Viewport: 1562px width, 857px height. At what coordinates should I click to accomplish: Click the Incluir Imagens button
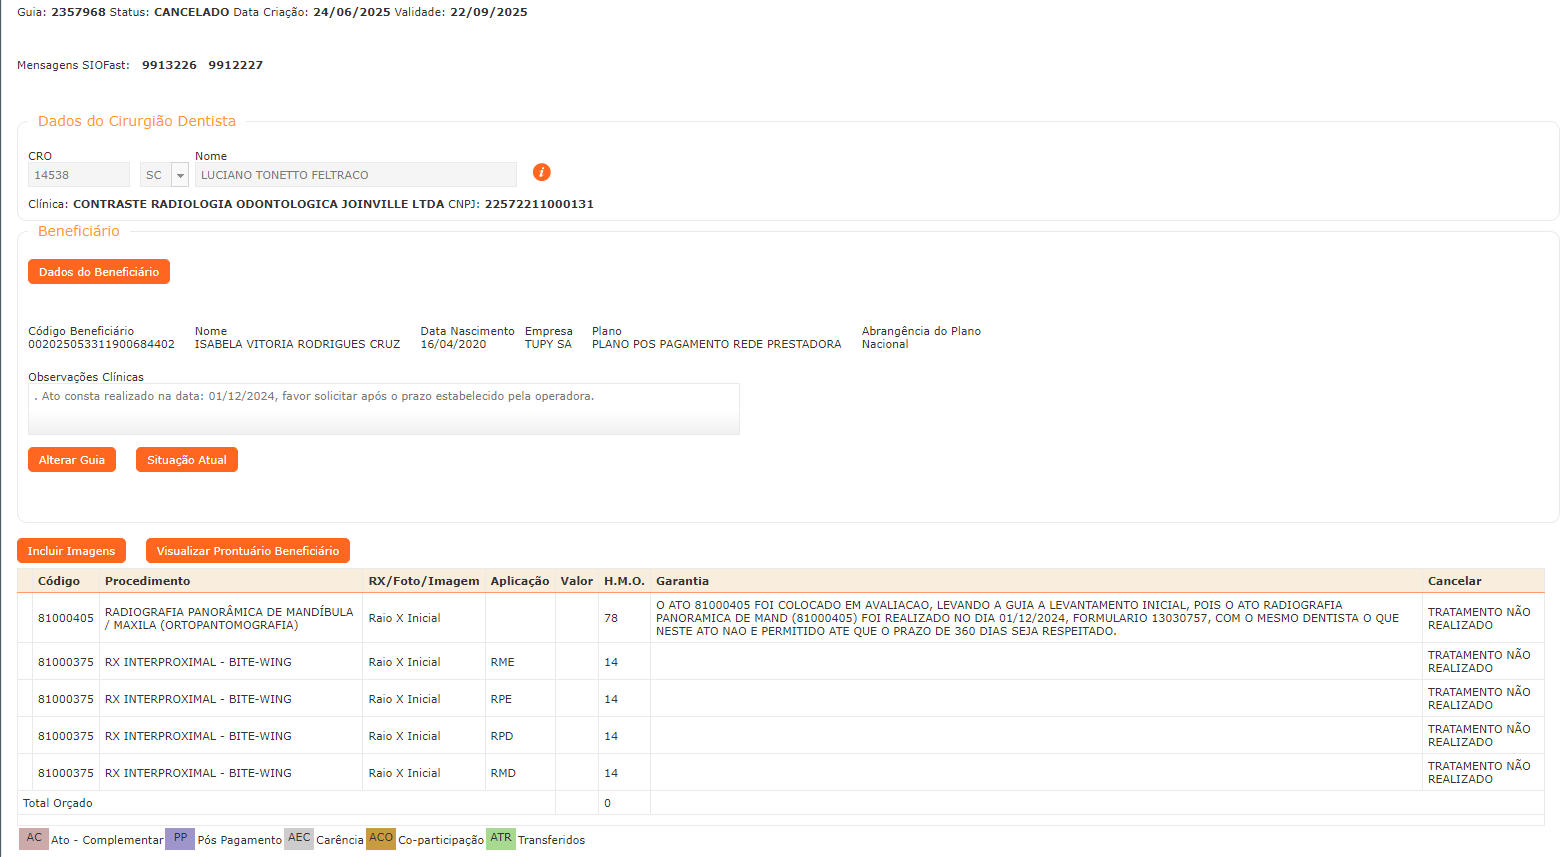click(71, 551)
